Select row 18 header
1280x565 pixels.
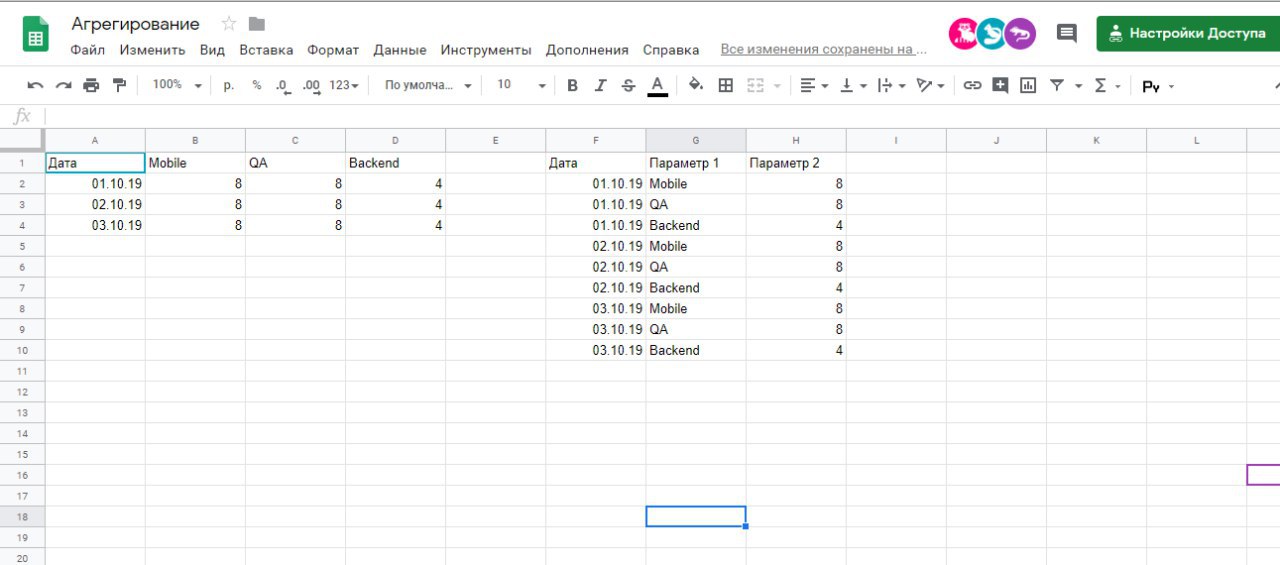(x=22, y=517)
